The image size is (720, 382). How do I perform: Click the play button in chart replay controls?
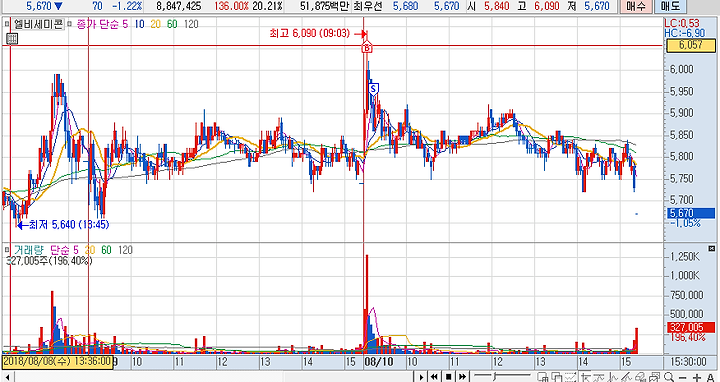click(422, 377)
